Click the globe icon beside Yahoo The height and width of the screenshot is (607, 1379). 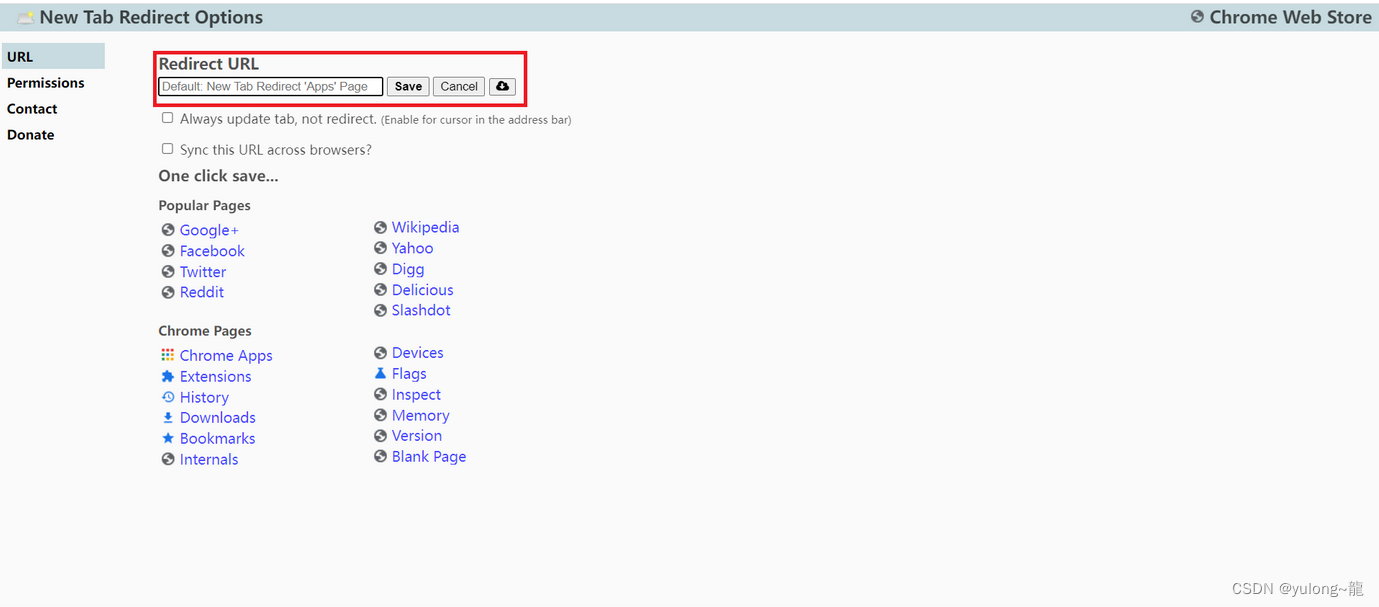380,248
